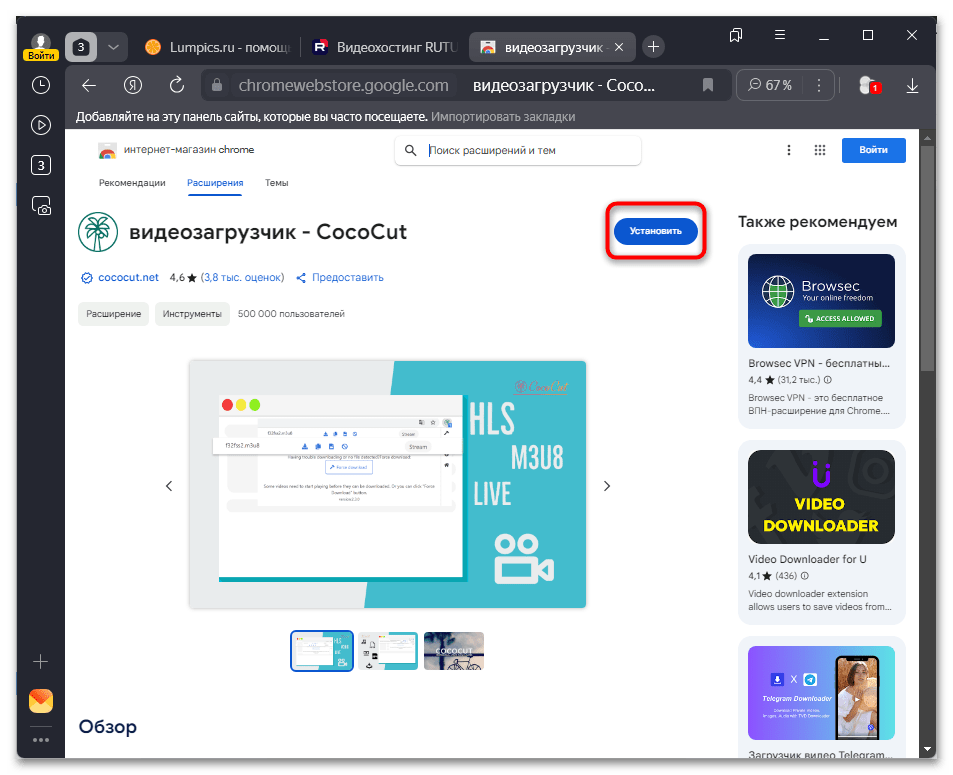
Task: Click the main CocoCut preview screenshot
Action: click(x=387, y=484)
